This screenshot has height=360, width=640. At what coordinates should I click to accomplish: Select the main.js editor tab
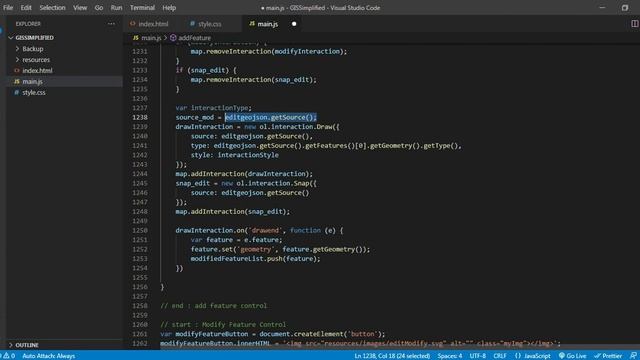pyautogui.click(x=267, y=24)
